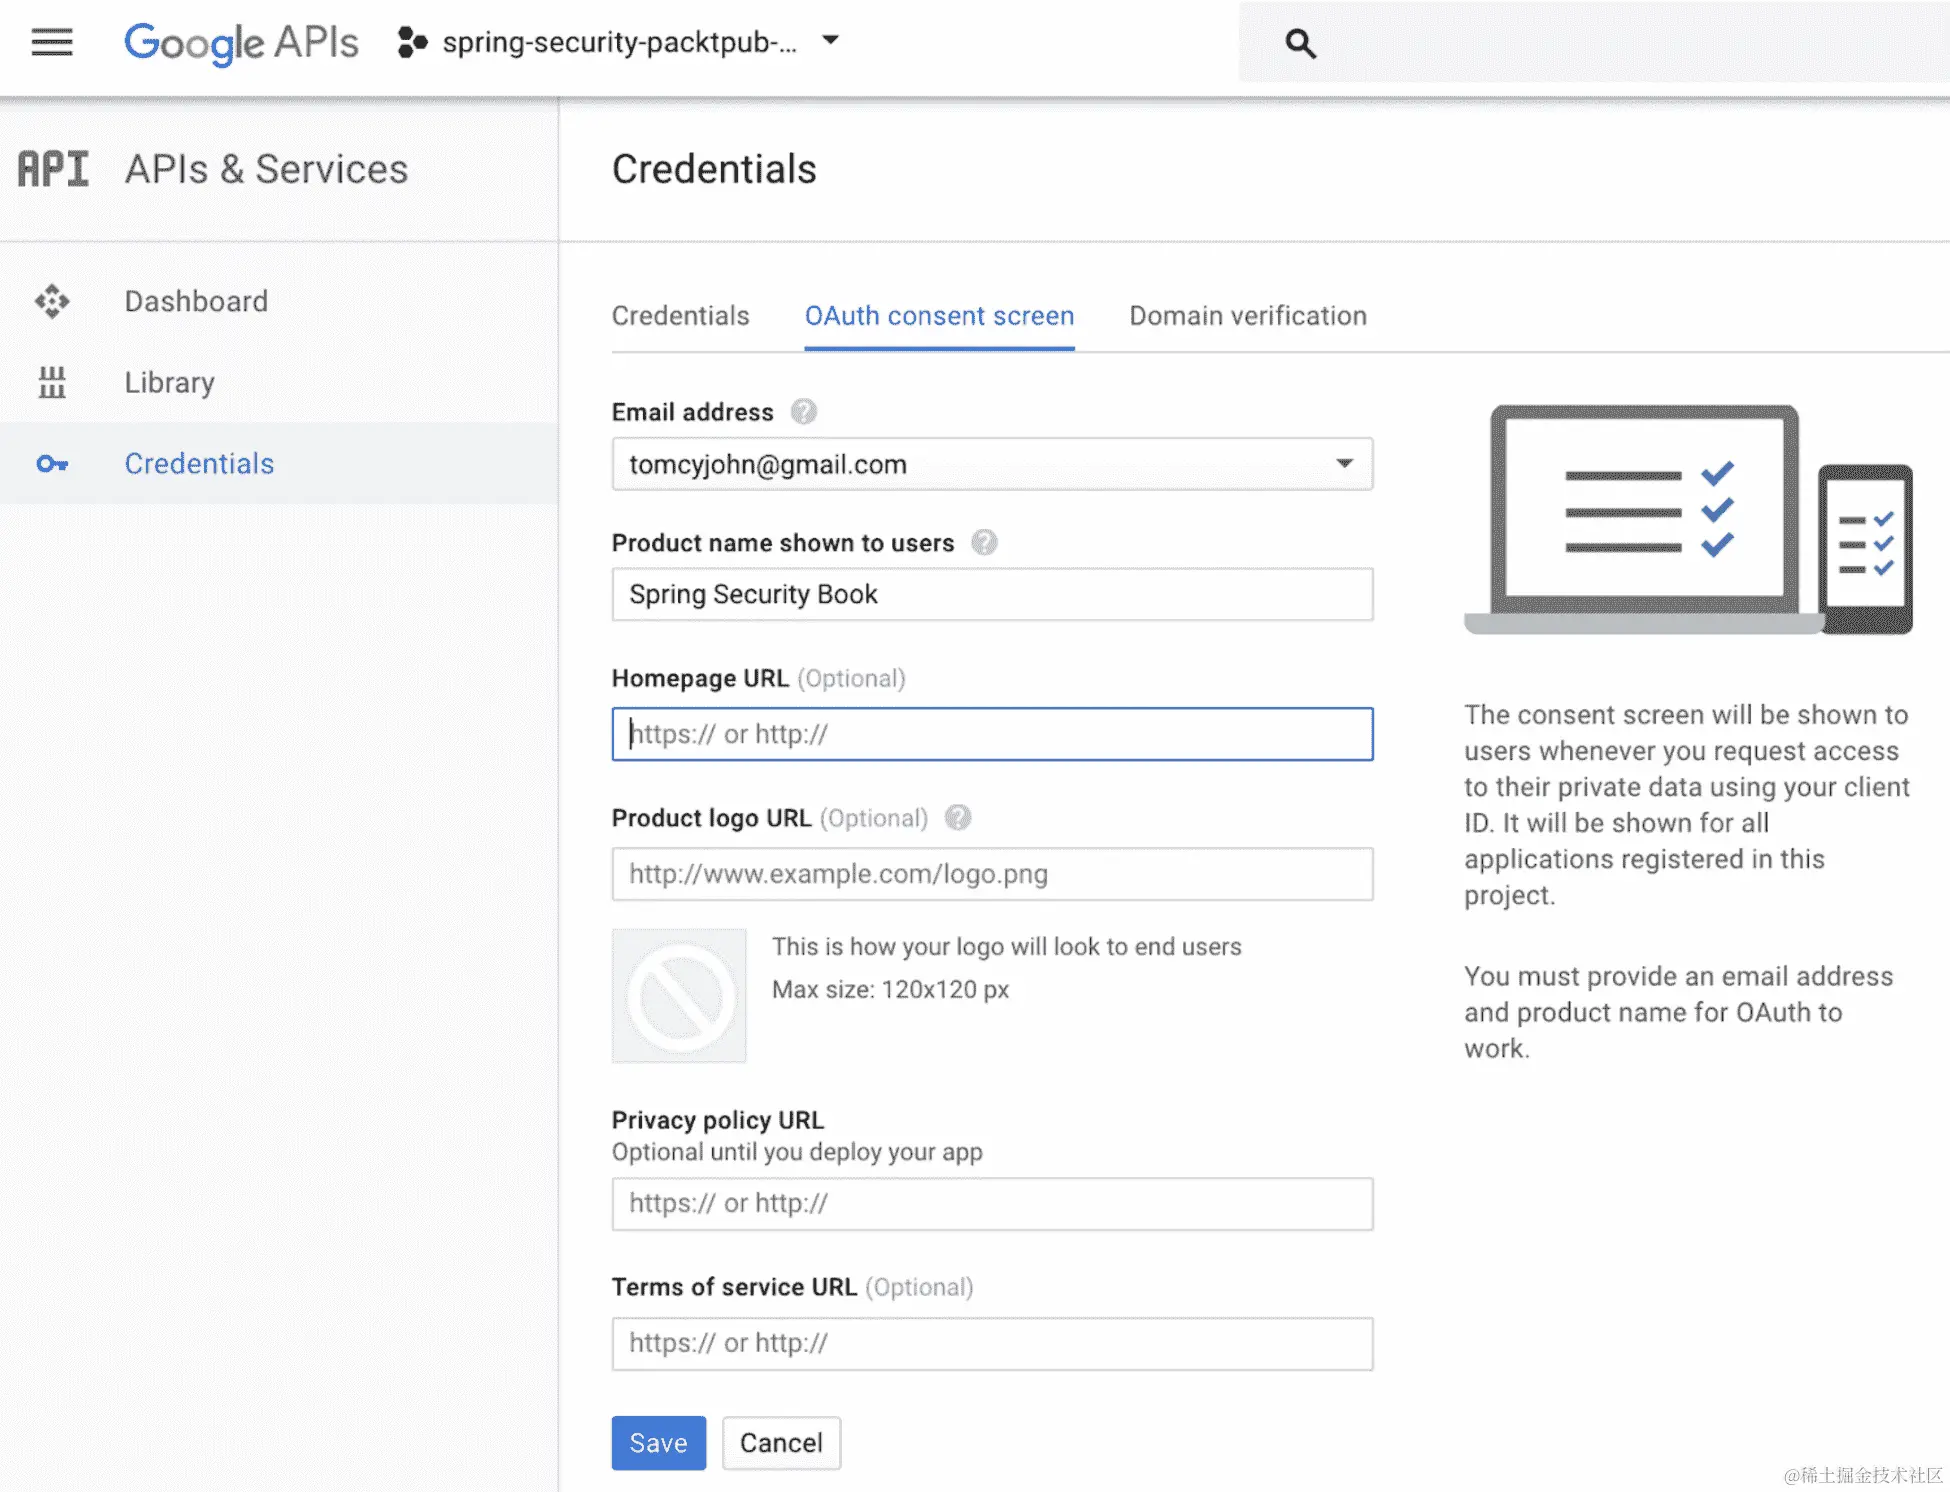Switch to the Credentials tab
The height and width of the screenshot is (1492, 1950).
[x=680, y=316]
